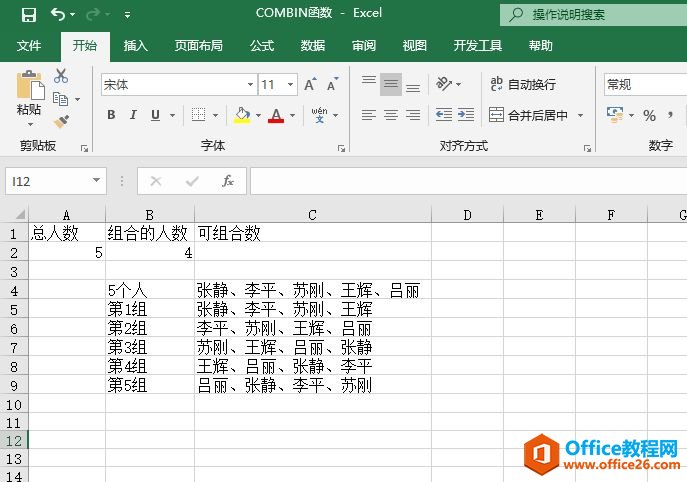This screenshot has height=482, width=687.
Task: Click the Insert Function fx icon
Action: coord(228,181)
